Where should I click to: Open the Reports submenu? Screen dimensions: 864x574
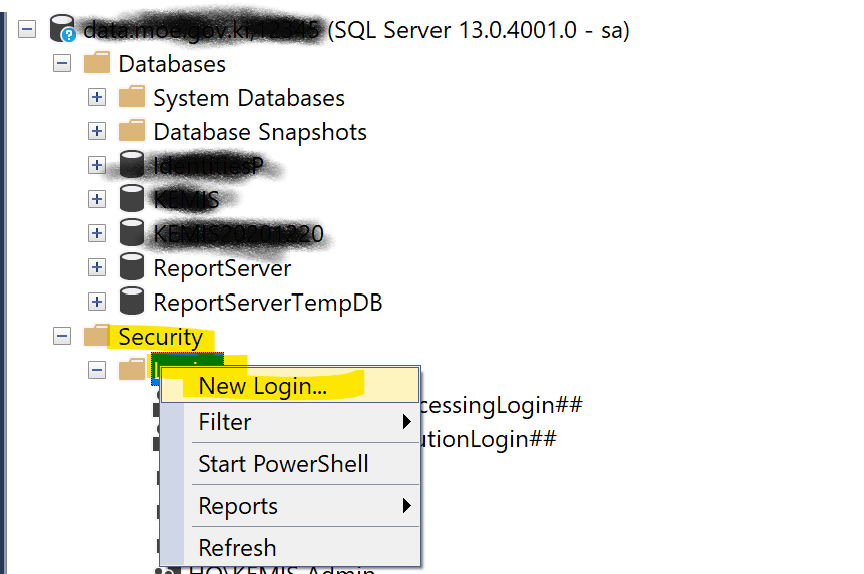coord(236,506)
